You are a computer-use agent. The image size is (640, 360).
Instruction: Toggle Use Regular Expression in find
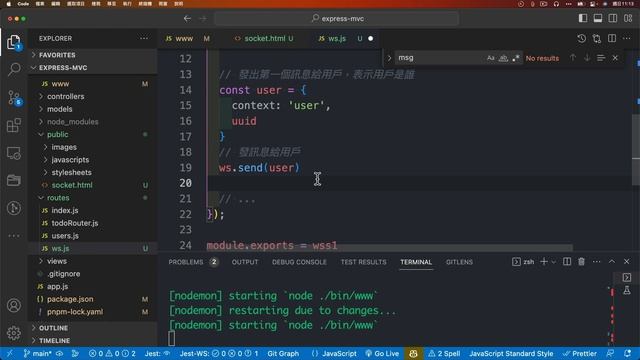[x=516, y=58]
